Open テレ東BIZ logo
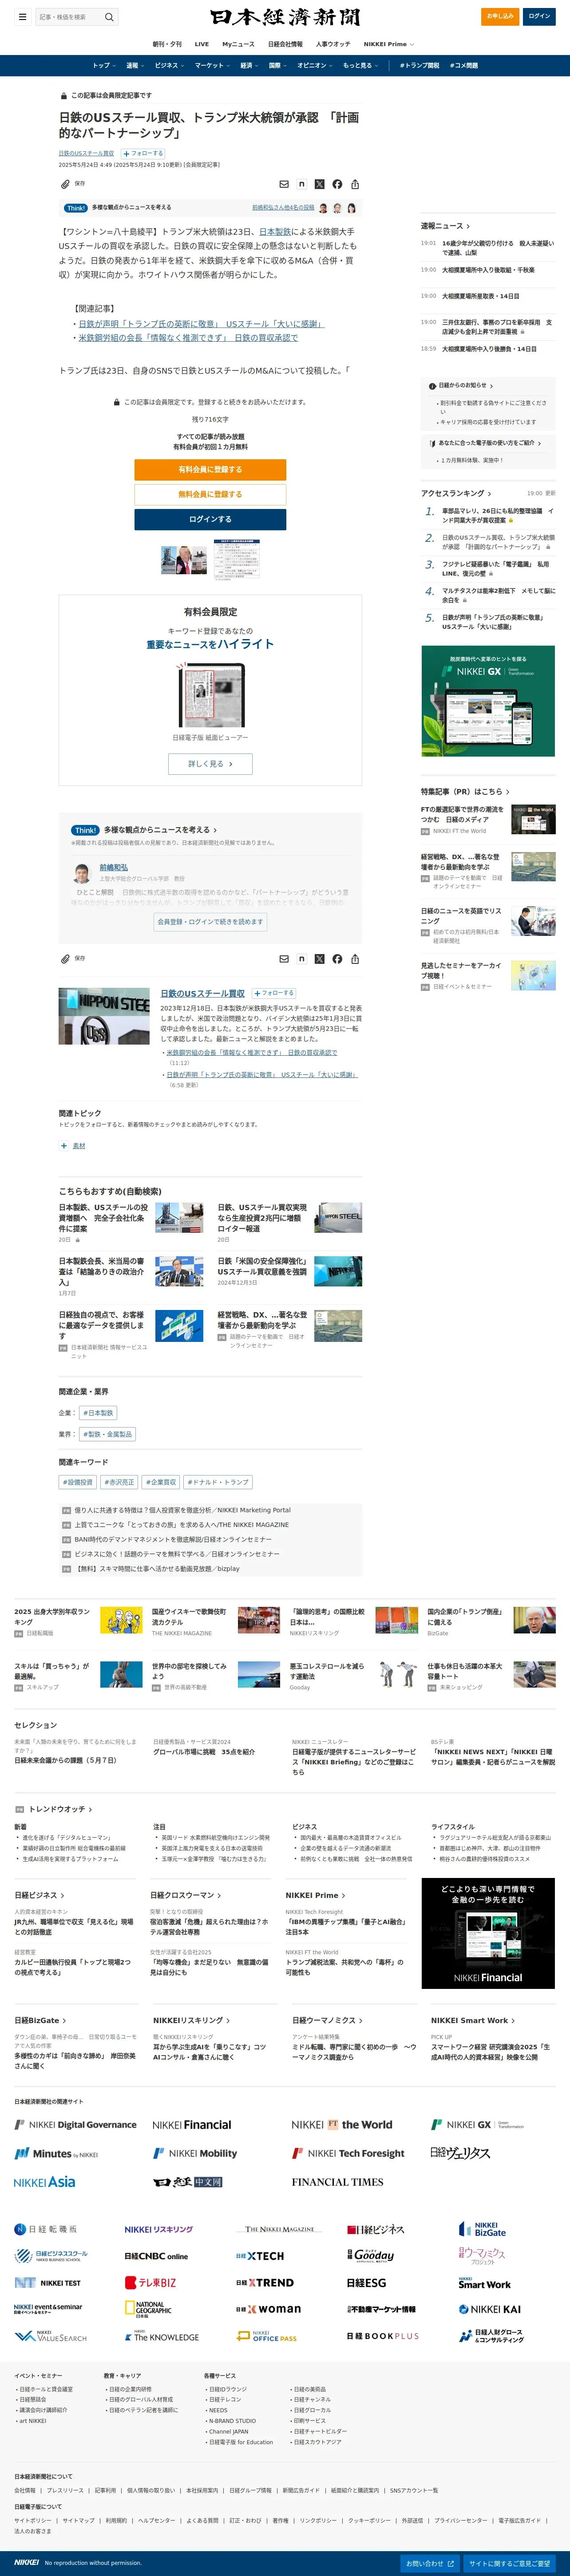Image resolution: width=570 pixels, height=2576 pixels. (150, 2283)
